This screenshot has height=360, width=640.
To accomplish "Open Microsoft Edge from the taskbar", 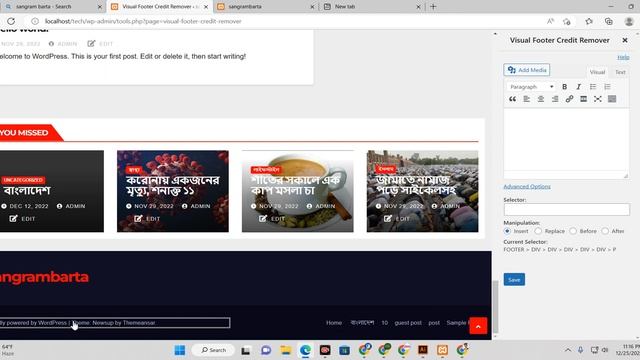I will (305, 350).
